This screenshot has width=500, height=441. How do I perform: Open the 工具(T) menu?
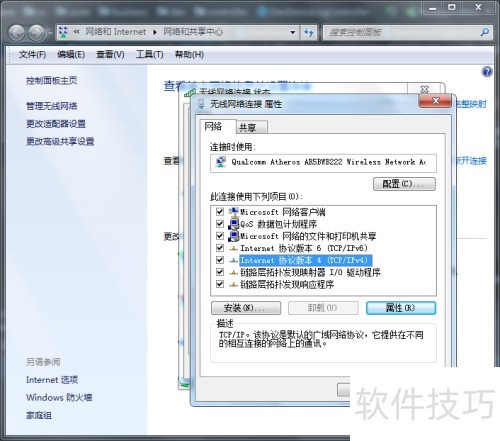[x=149, y=54]
